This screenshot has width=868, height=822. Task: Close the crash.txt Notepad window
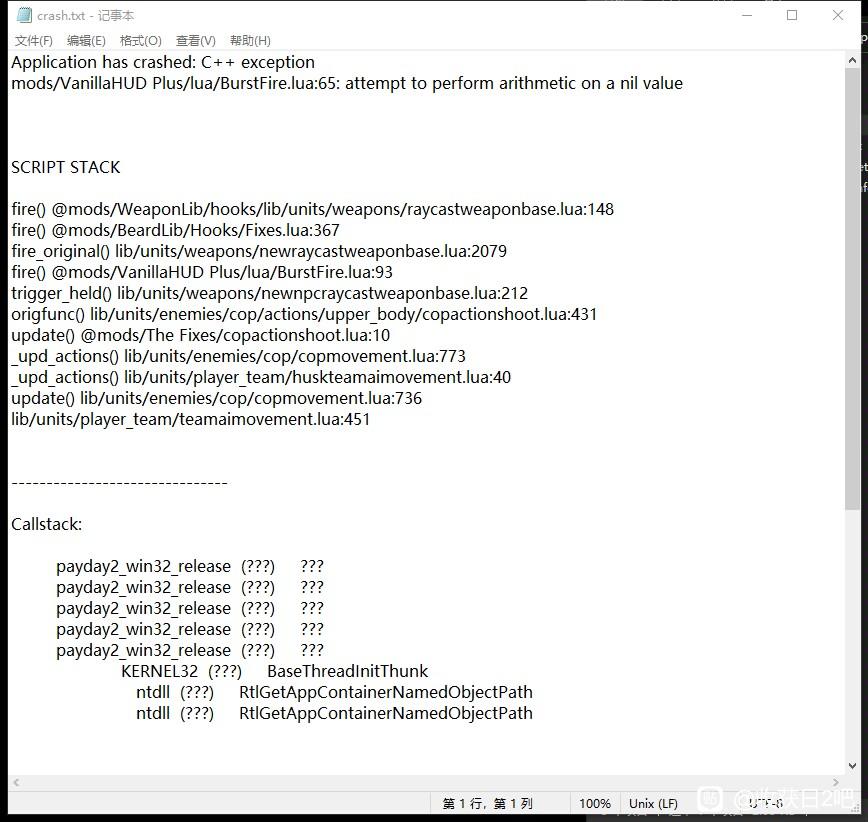coord(838,15)
